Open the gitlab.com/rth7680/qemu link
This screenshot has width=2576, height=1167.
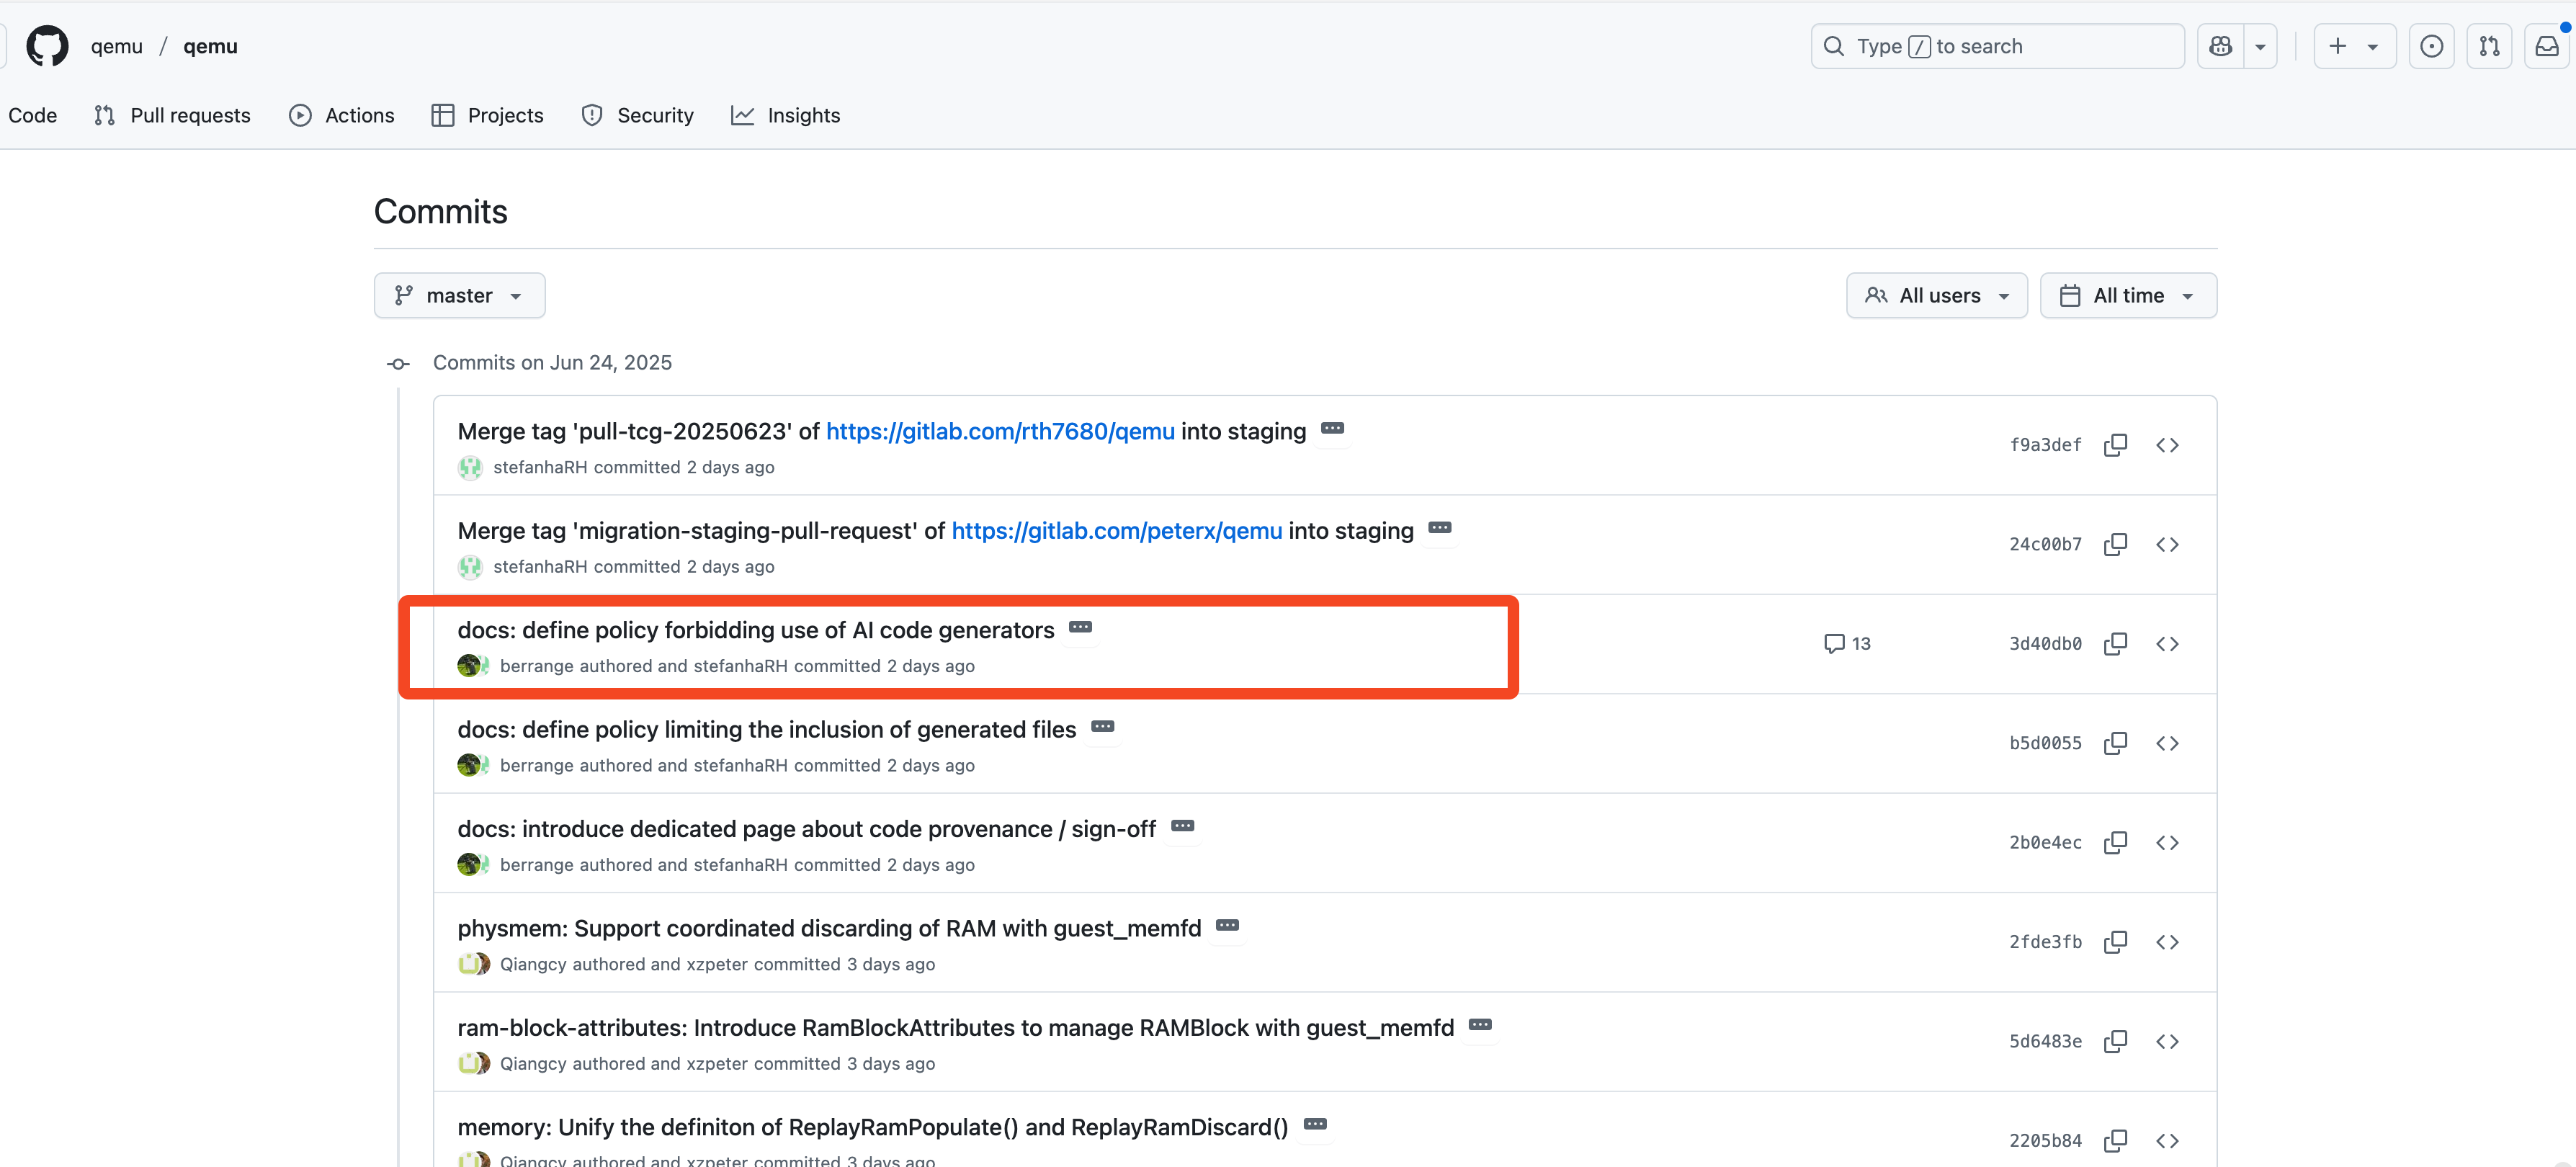tap(1000, 431)
